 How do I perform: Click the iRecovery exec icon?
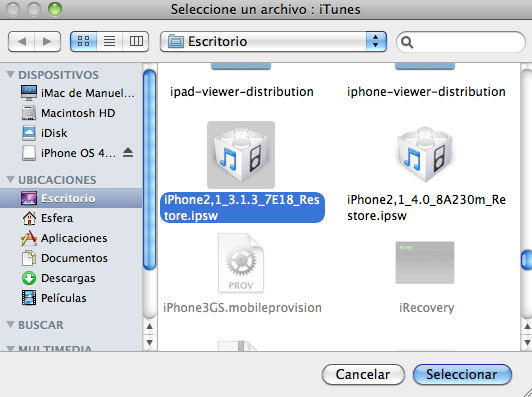[x=425, y=262]
